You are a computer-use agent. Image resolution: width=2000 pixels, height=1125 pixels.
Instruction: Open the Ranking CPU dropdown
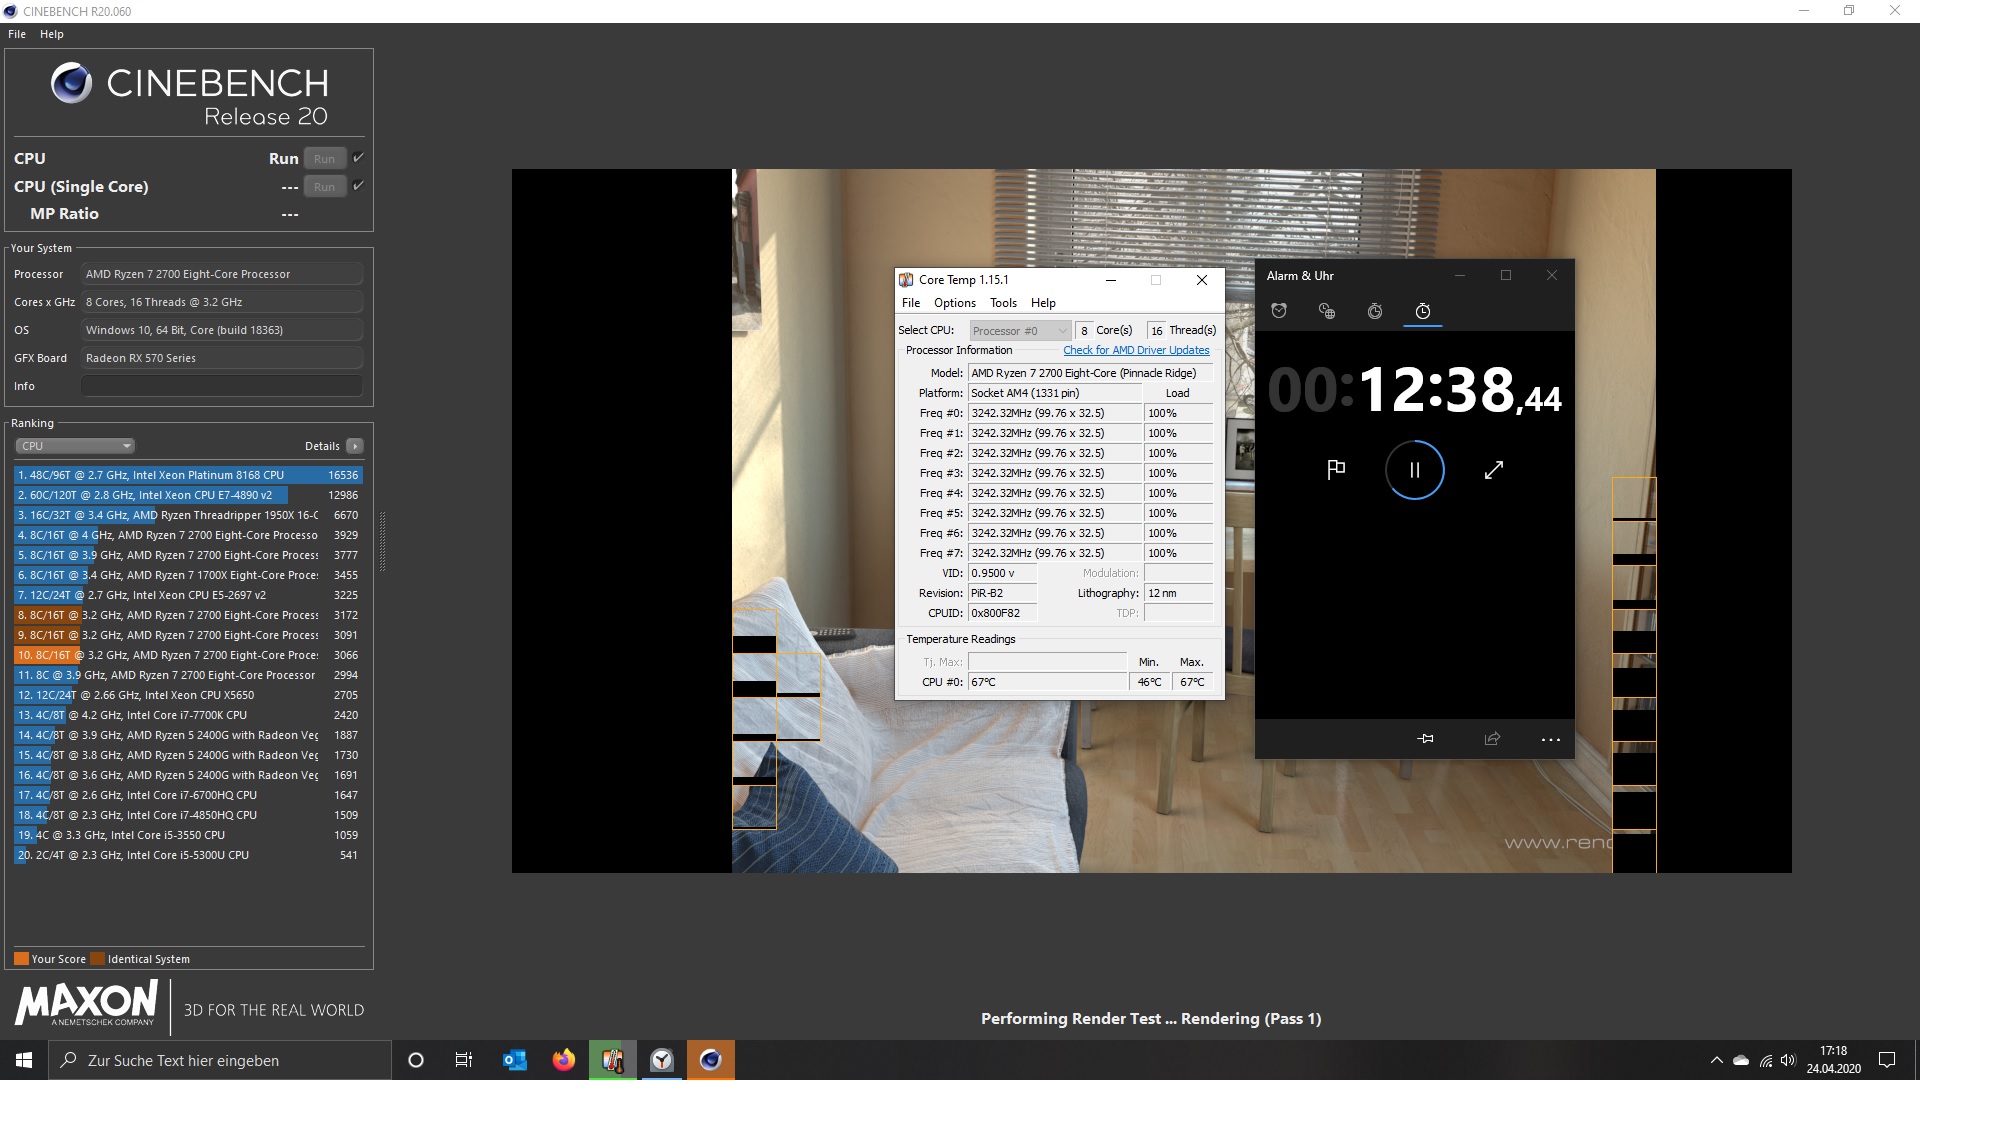[75, 446]
